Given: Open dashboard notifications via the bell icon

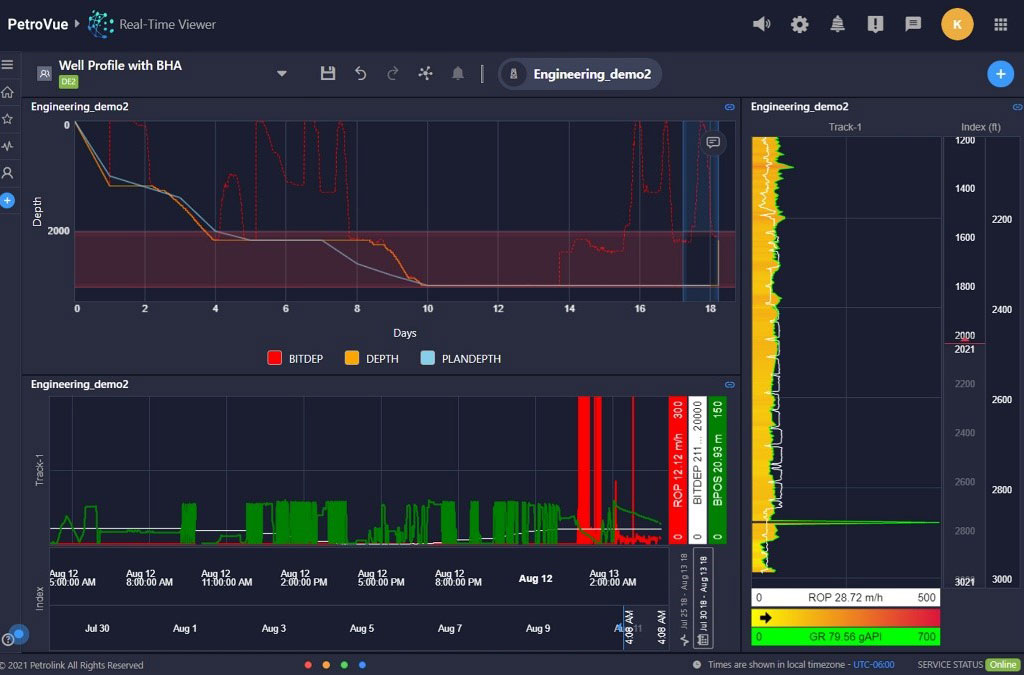Looking at the screenshot, I should tap(457, 73).
